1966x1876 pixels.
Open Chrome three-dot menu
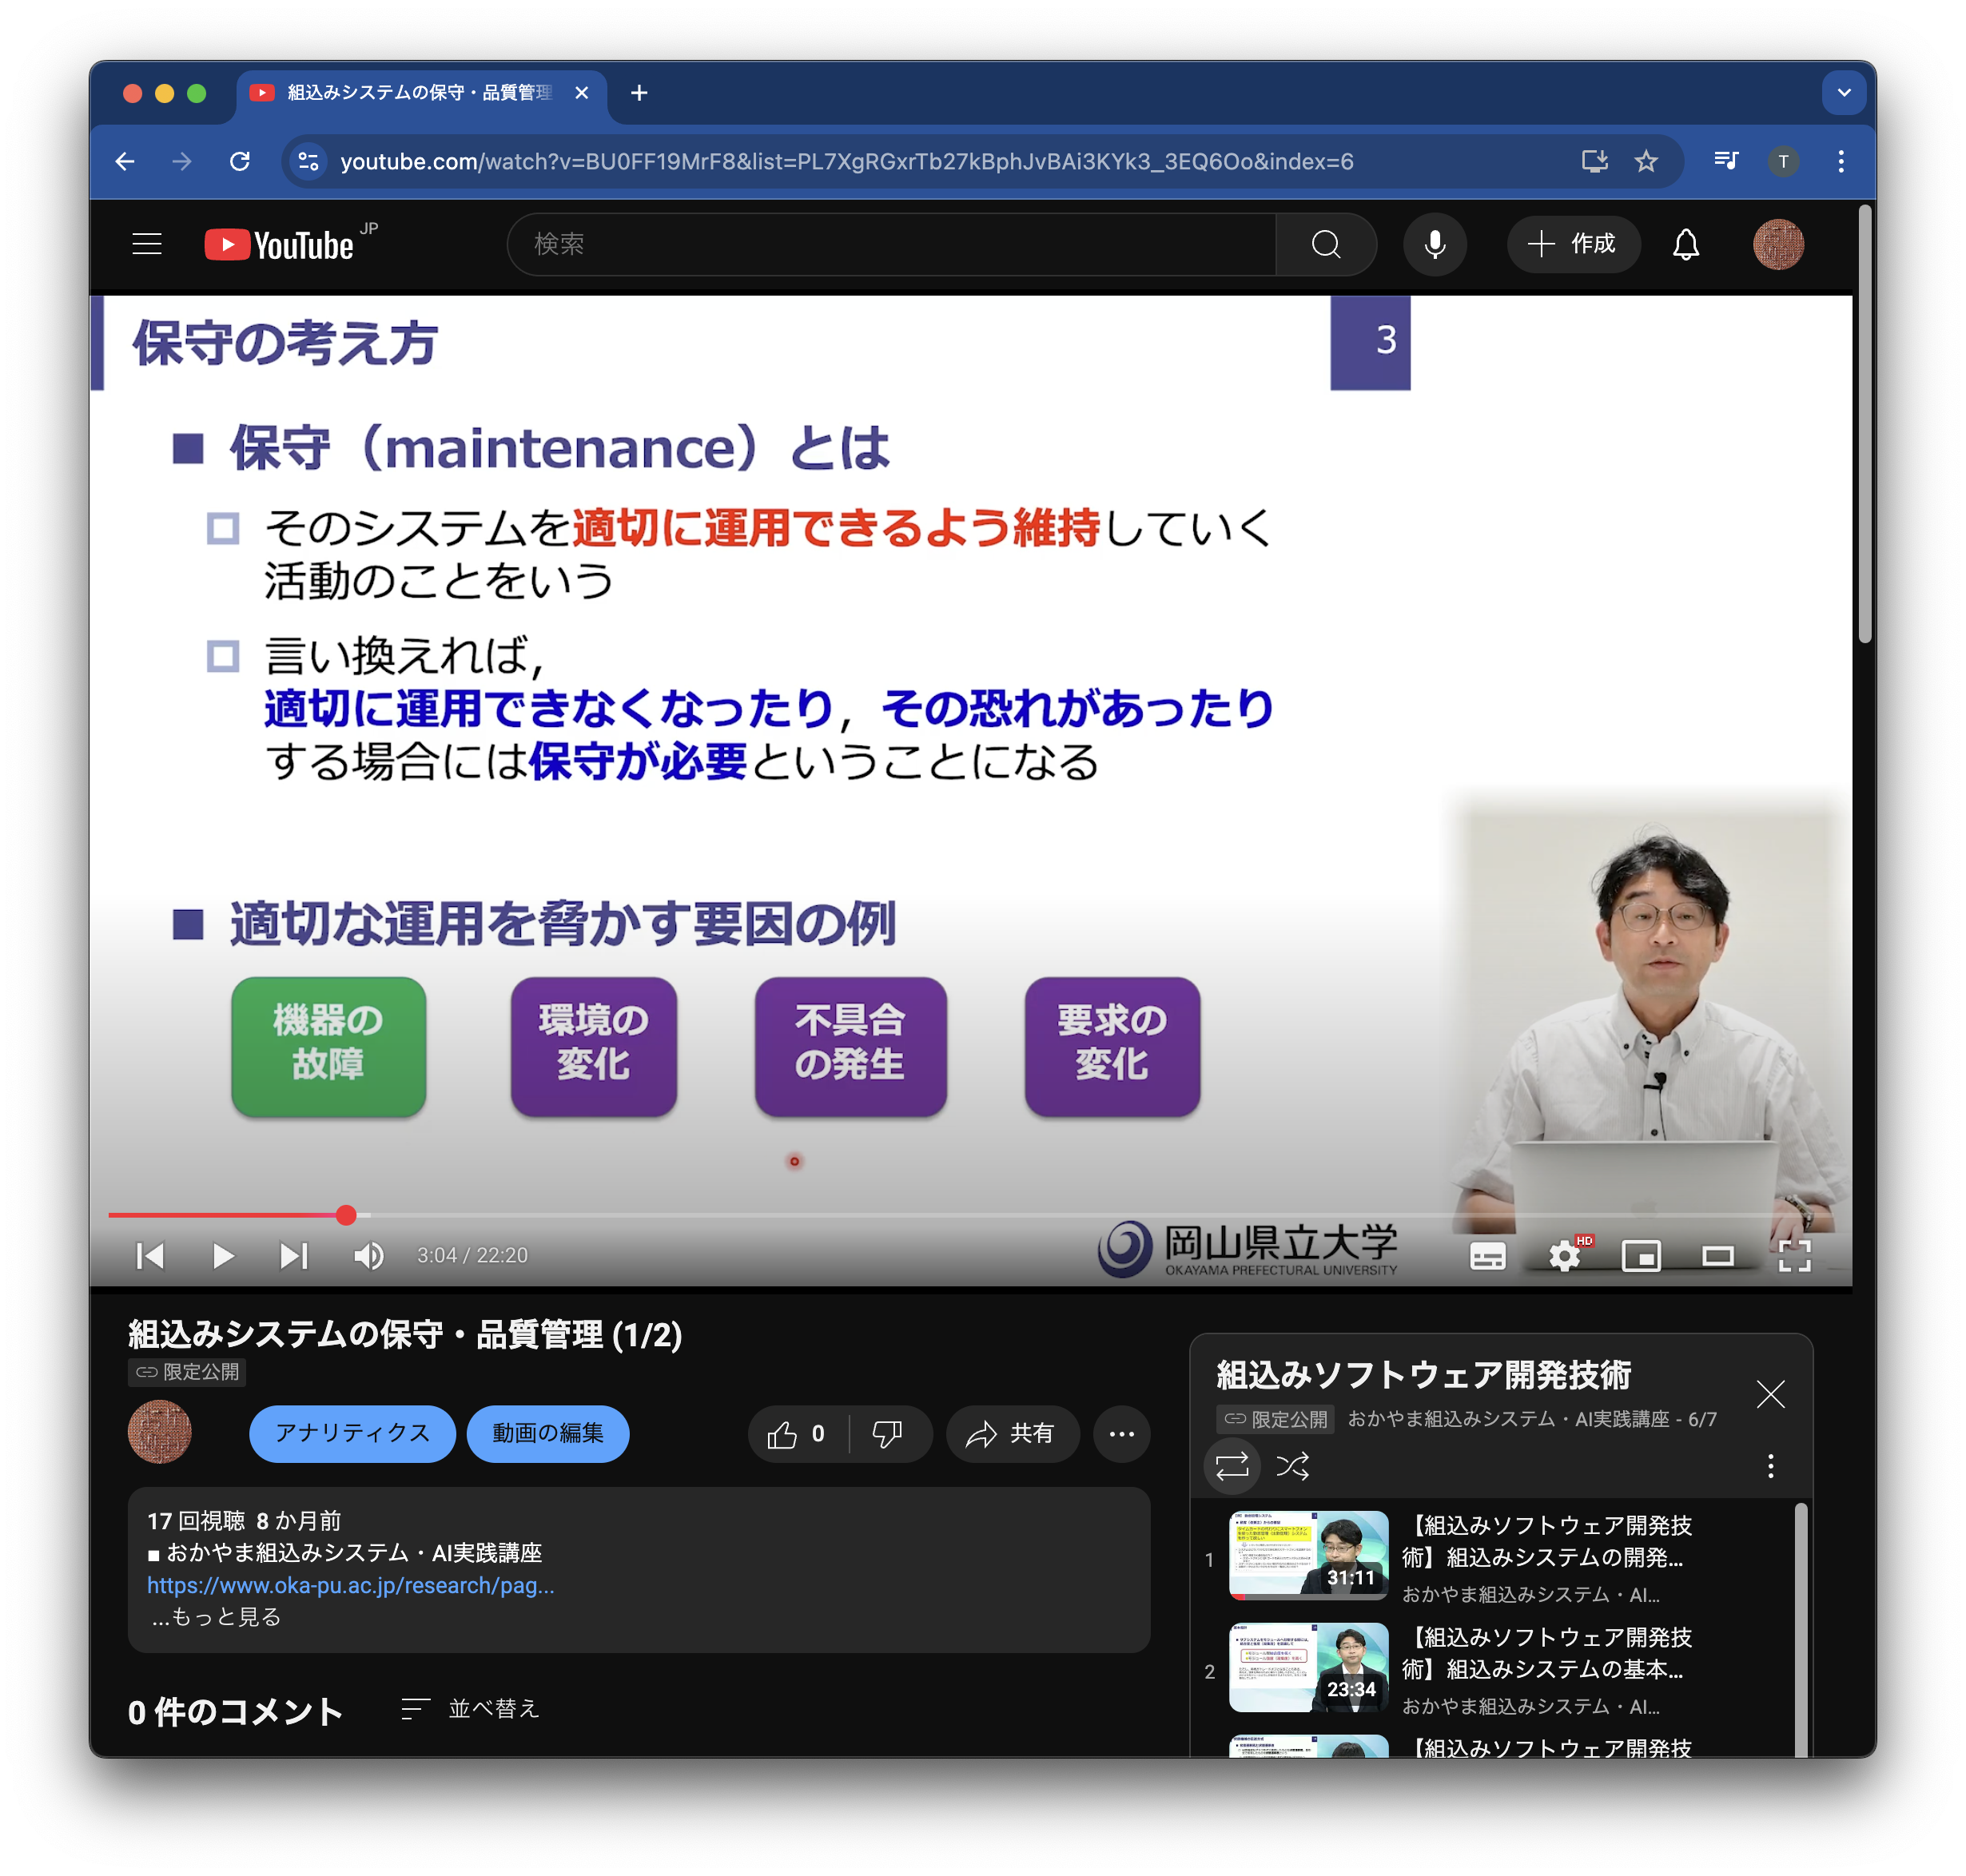click(x=1840, y=161)
